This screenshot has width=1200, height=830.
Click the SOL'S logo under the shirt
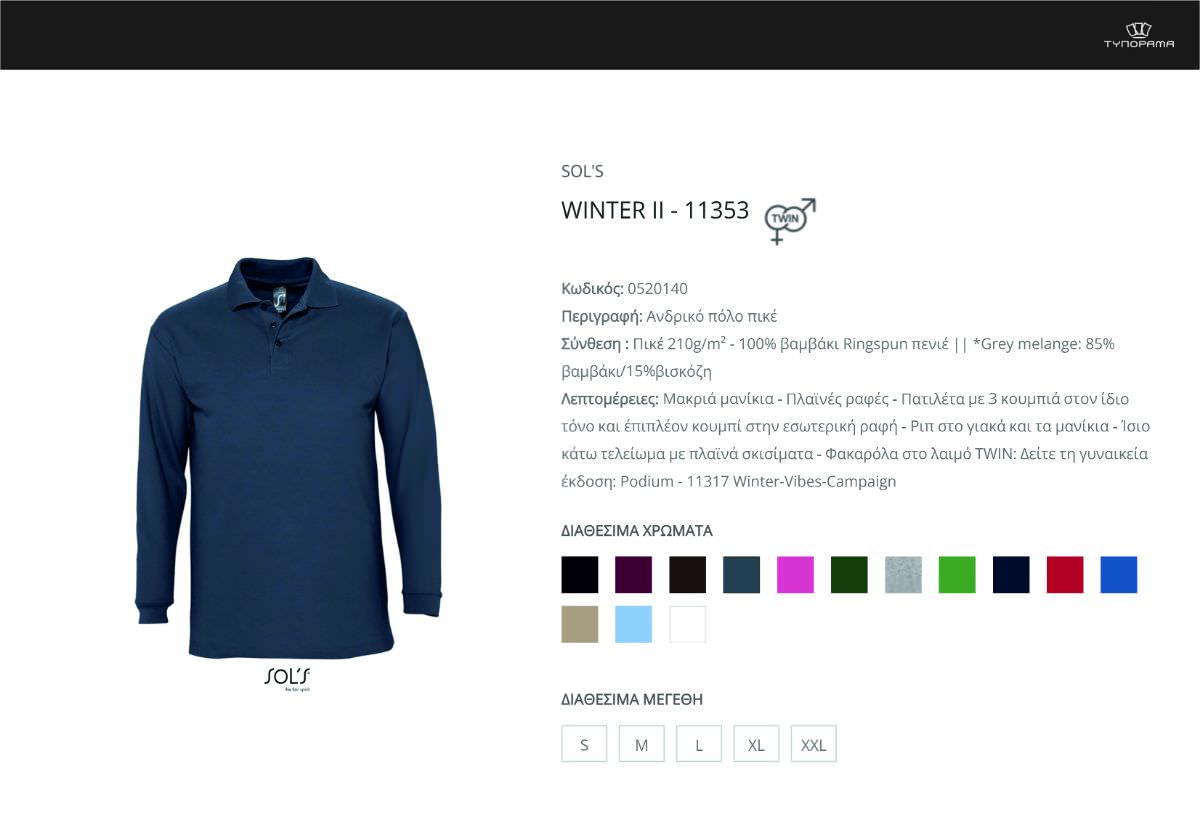tap(289, 679)
